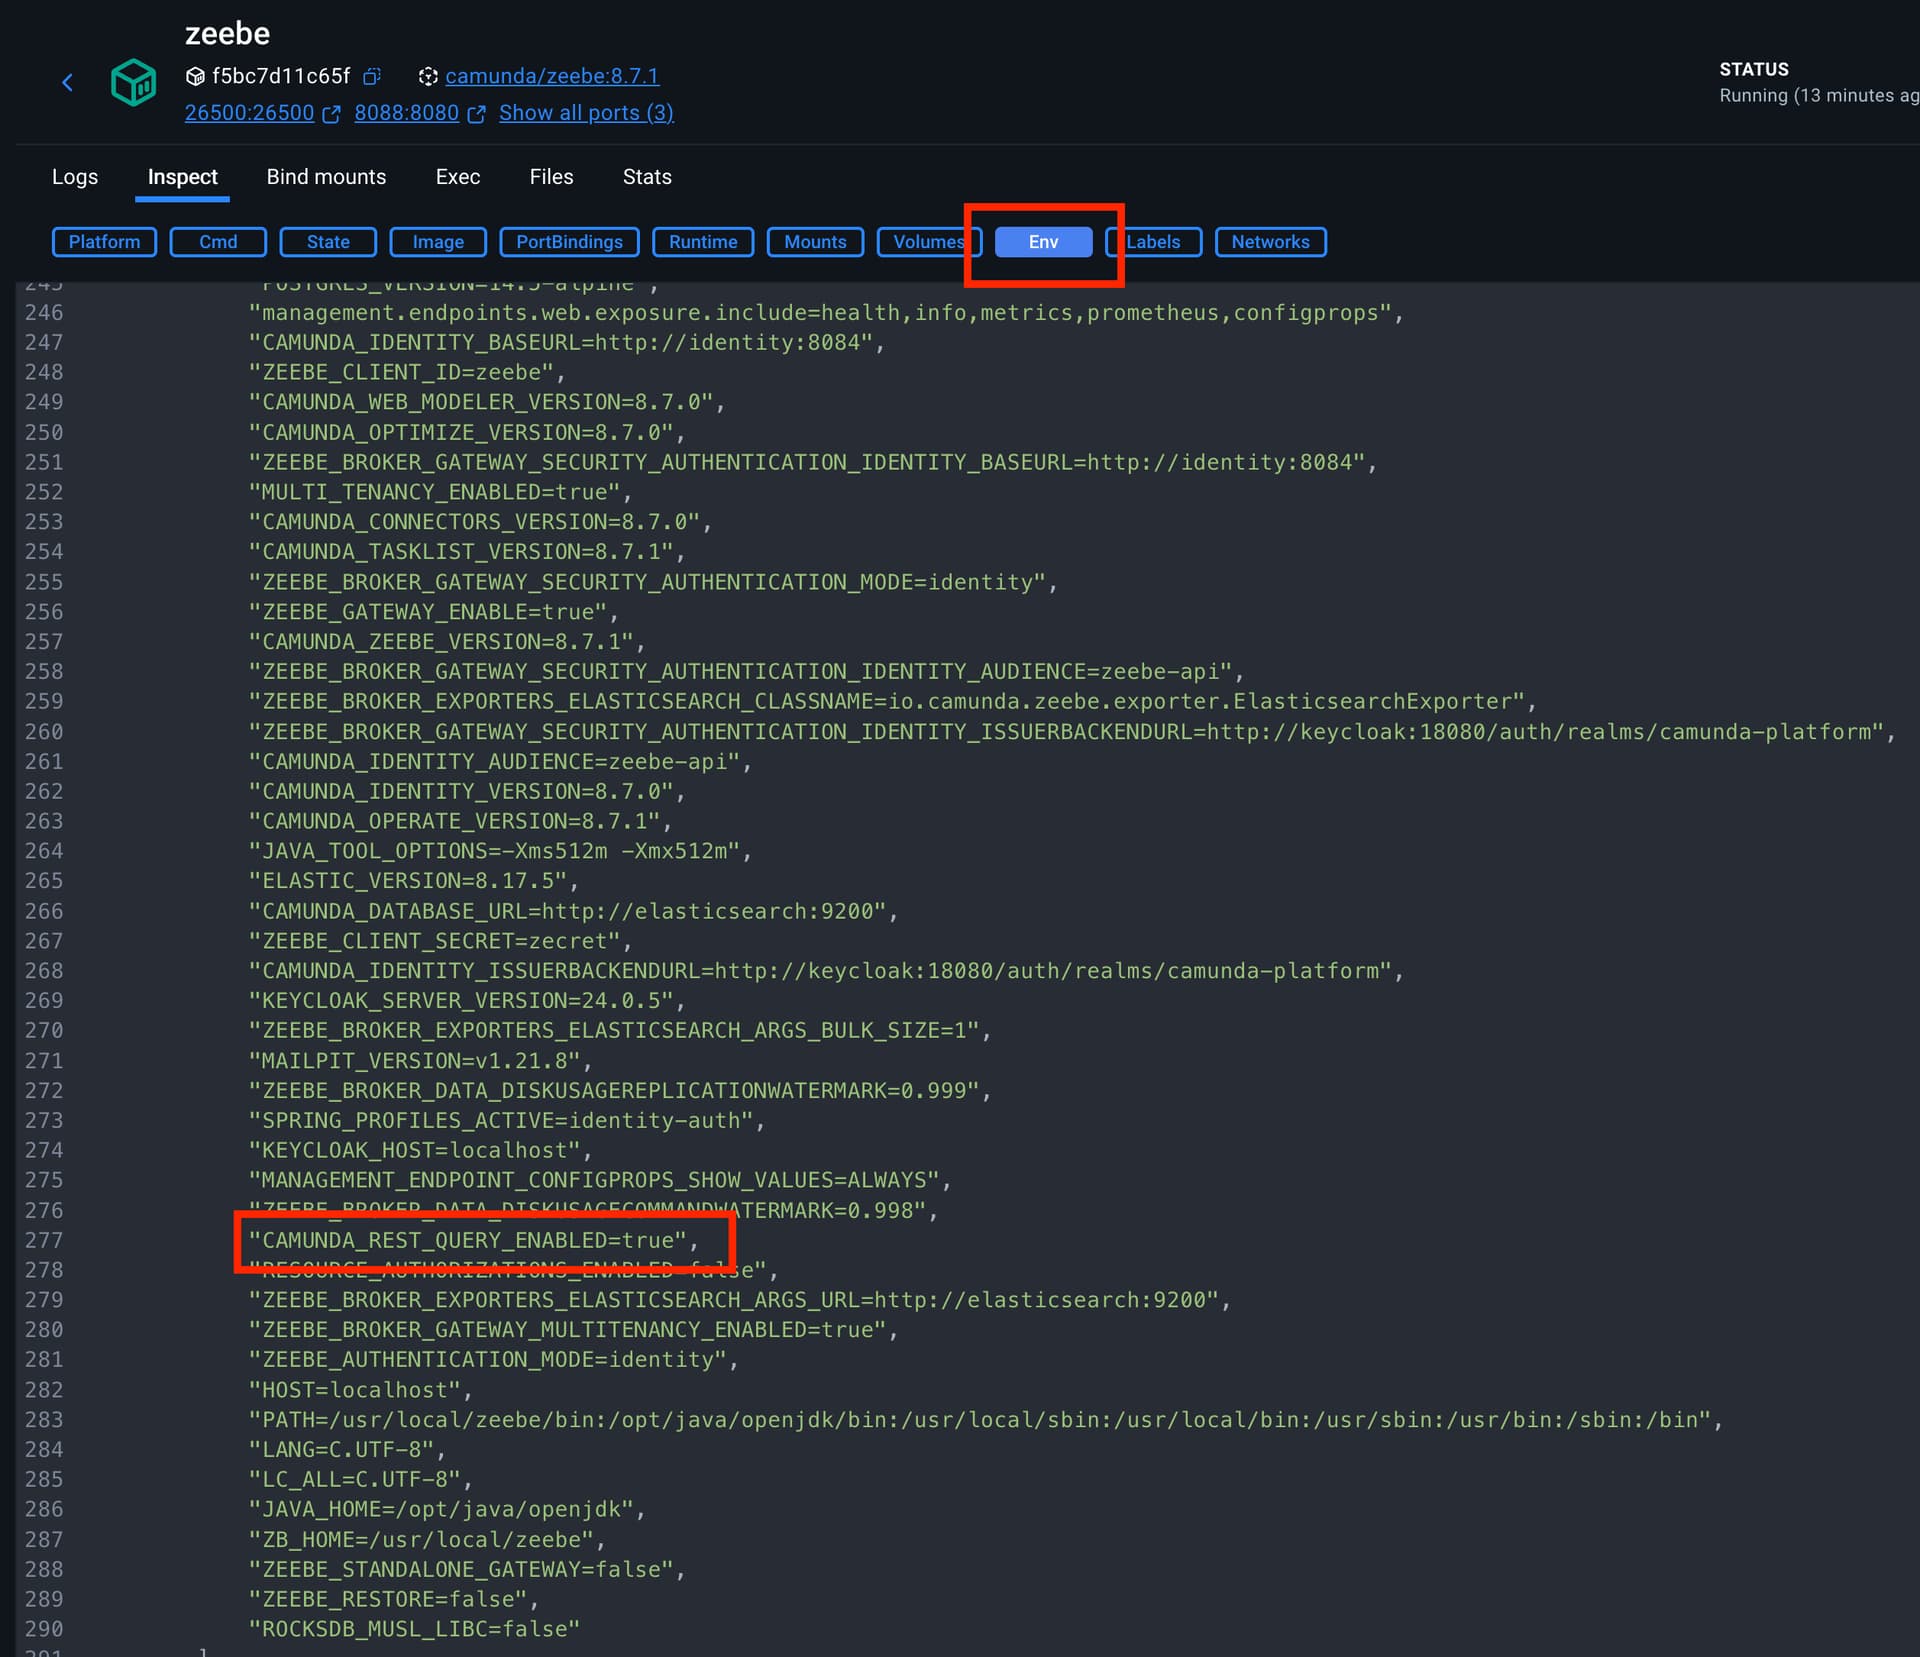Jump to the Runtime section
Viewport: 1920px width, 1657px height.
pos(703,242)
